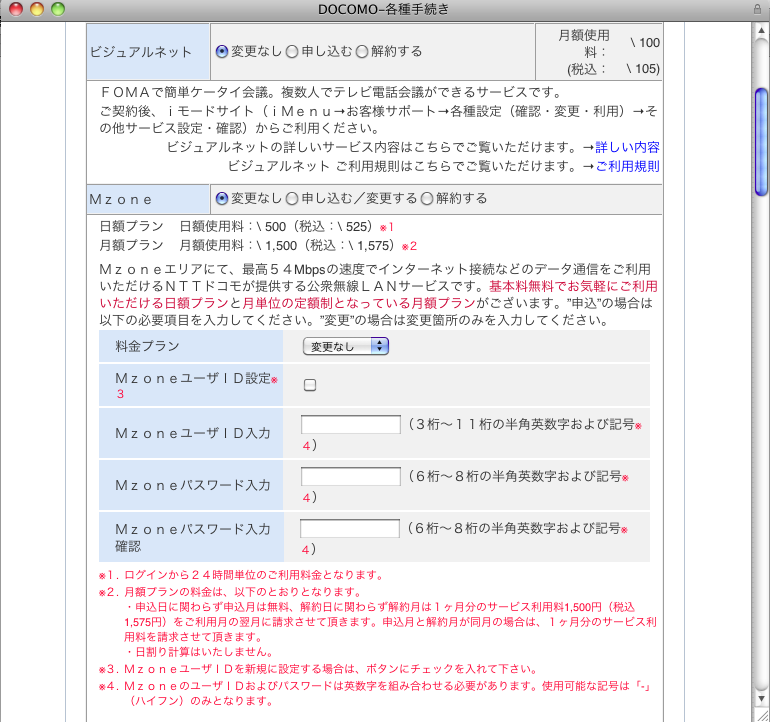Image resolution: width=770 pixels, height=722 pixels.
Task: Click the 日額プラン fee line
Action: coord(247,226)
